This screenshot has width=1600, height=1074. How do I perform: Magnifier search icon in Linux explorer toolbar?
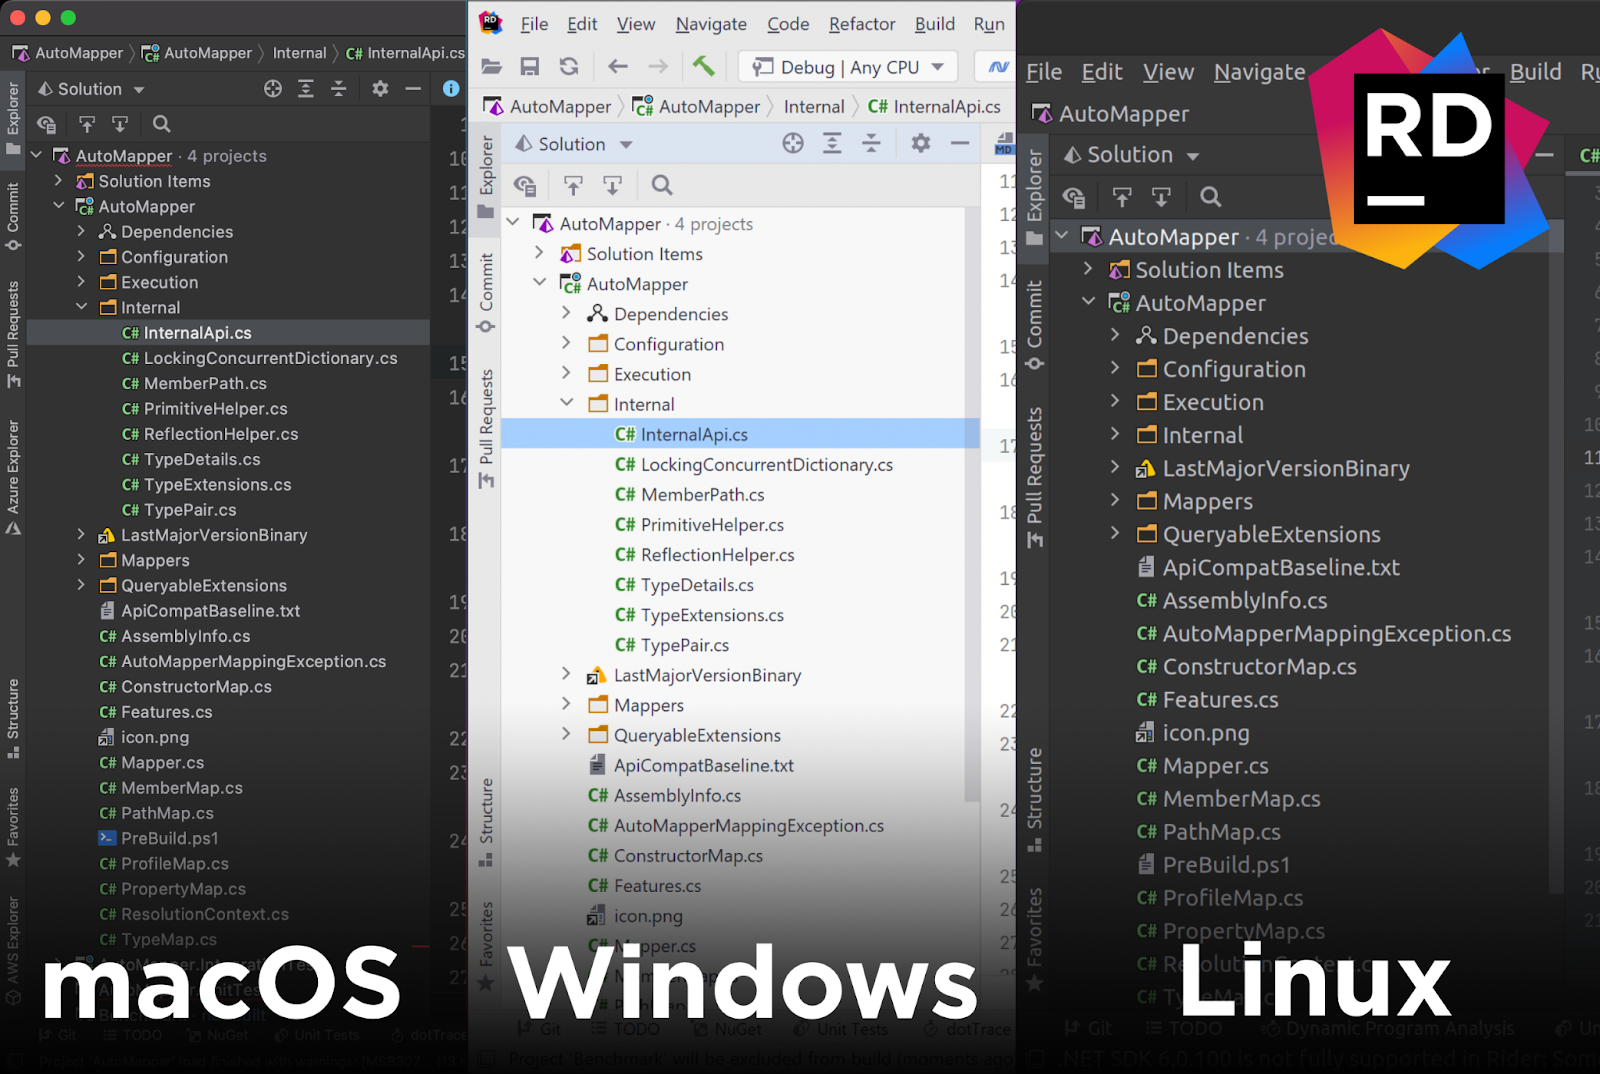click(1210, 197)
